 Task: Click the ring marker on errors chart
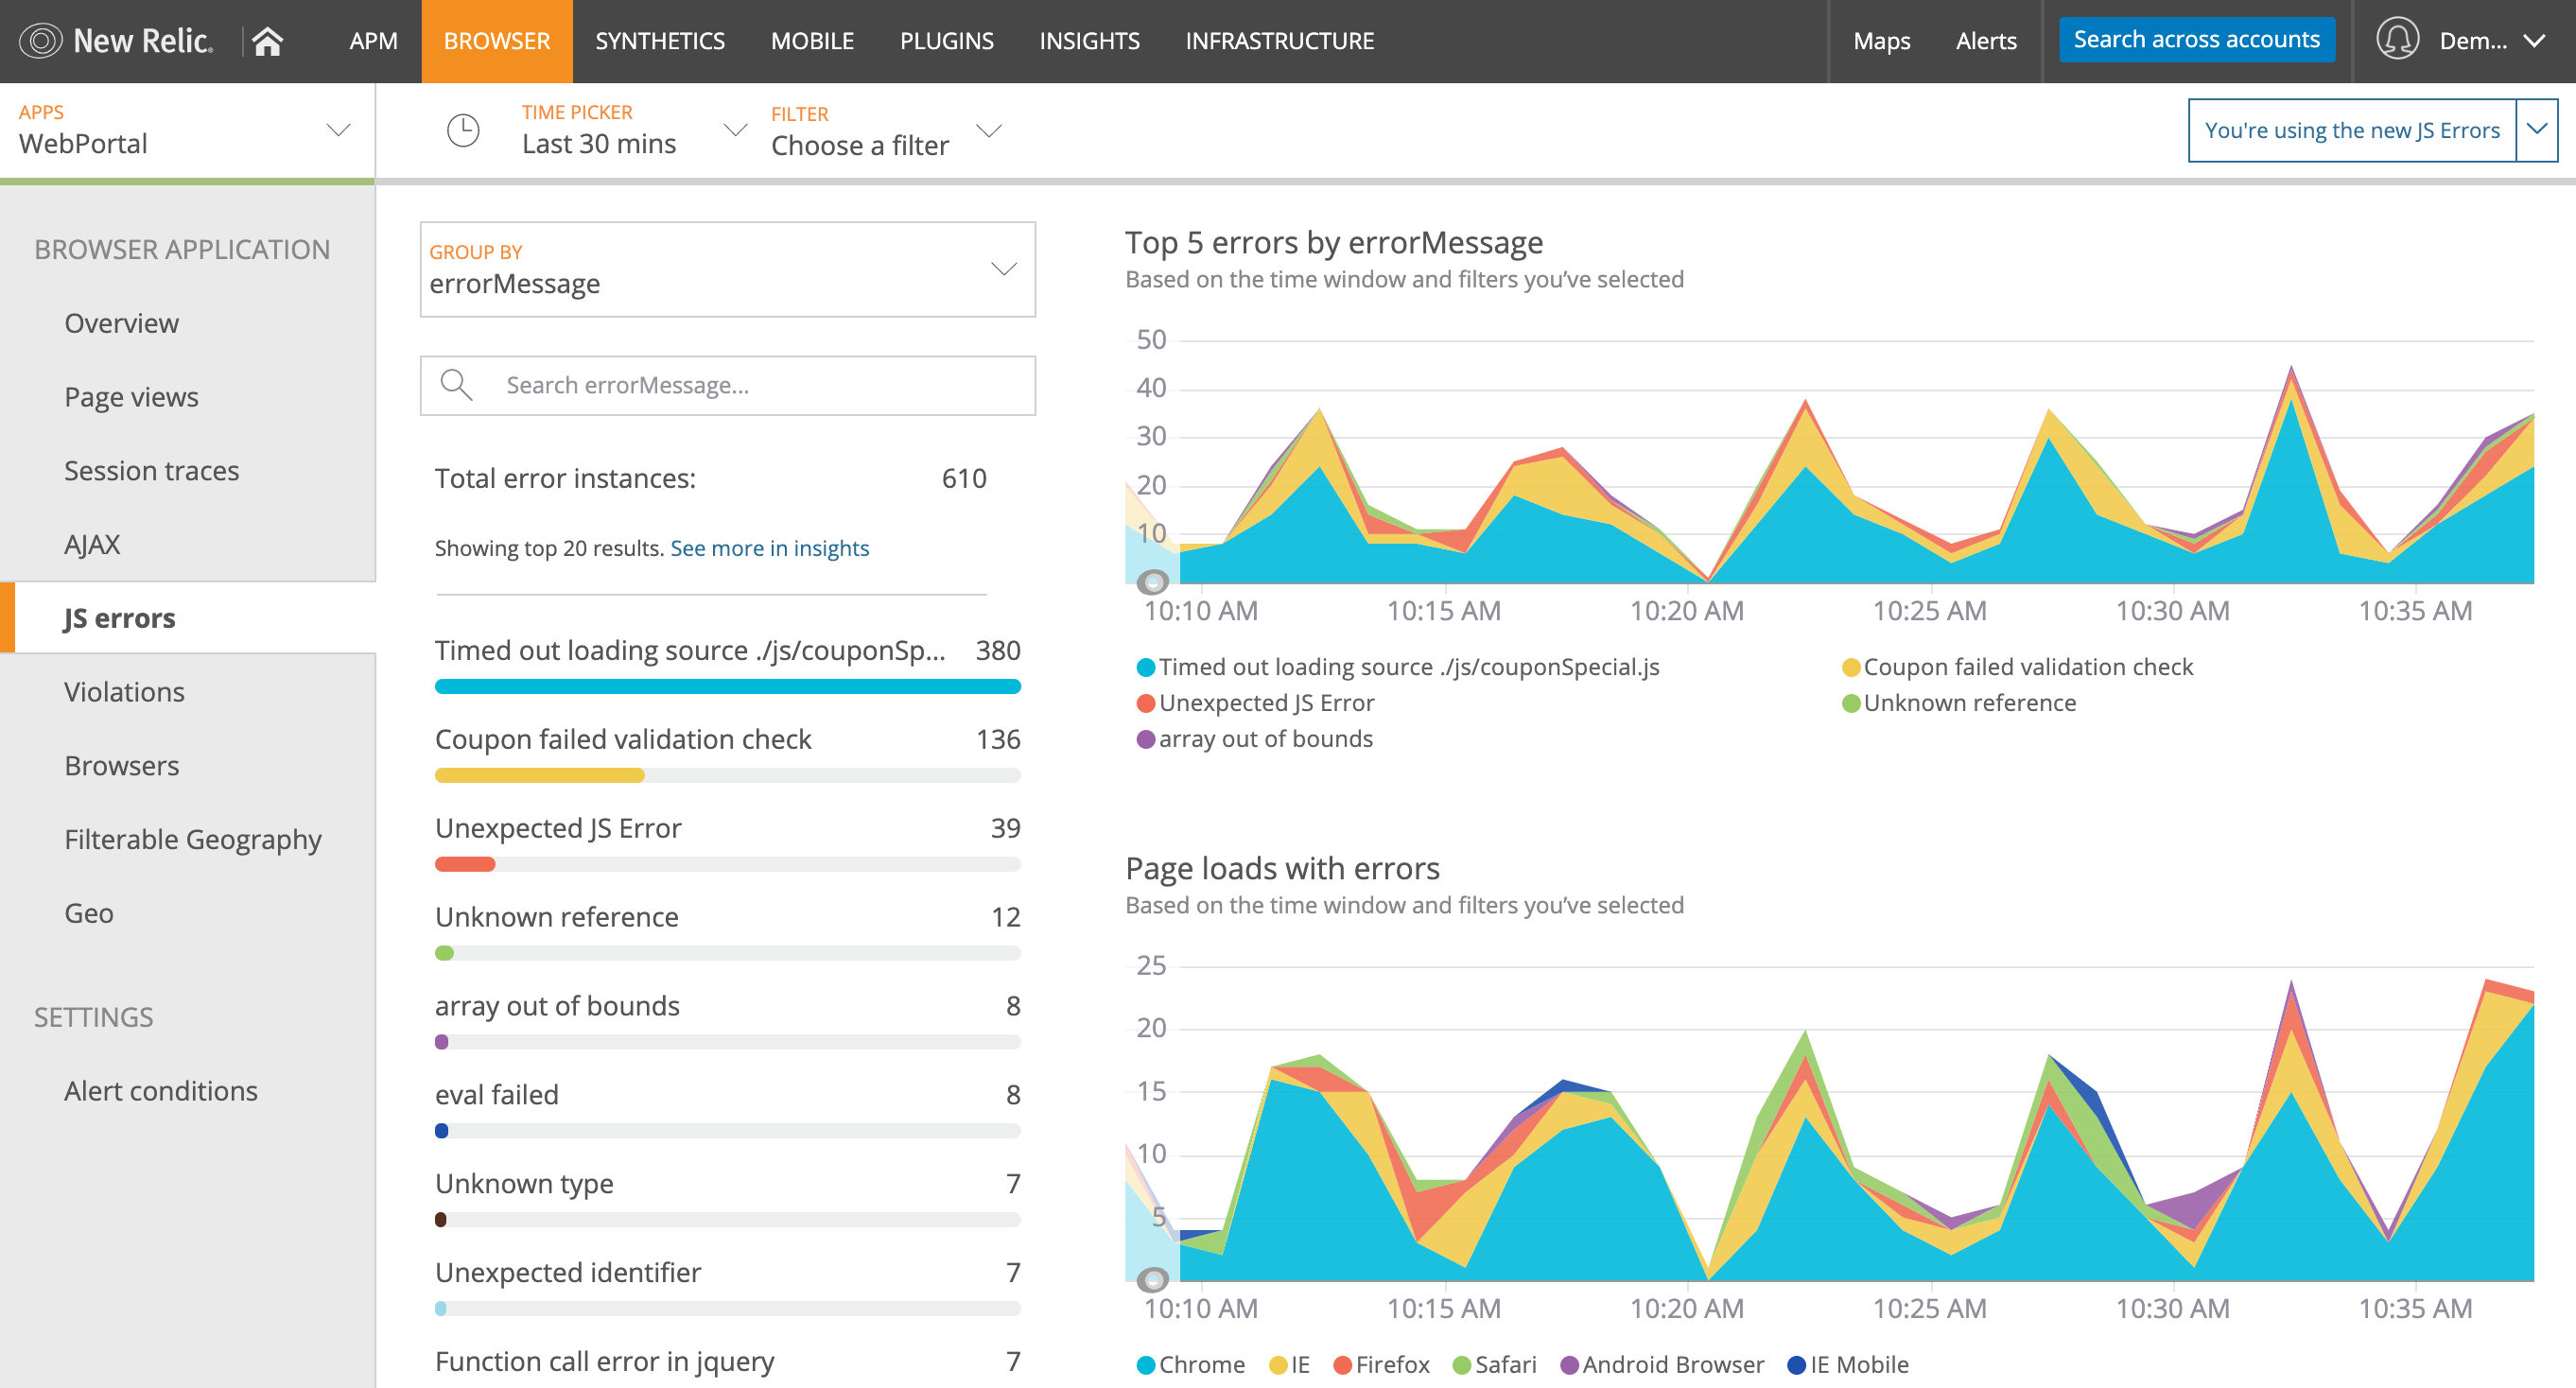[x=1153, y=581]
